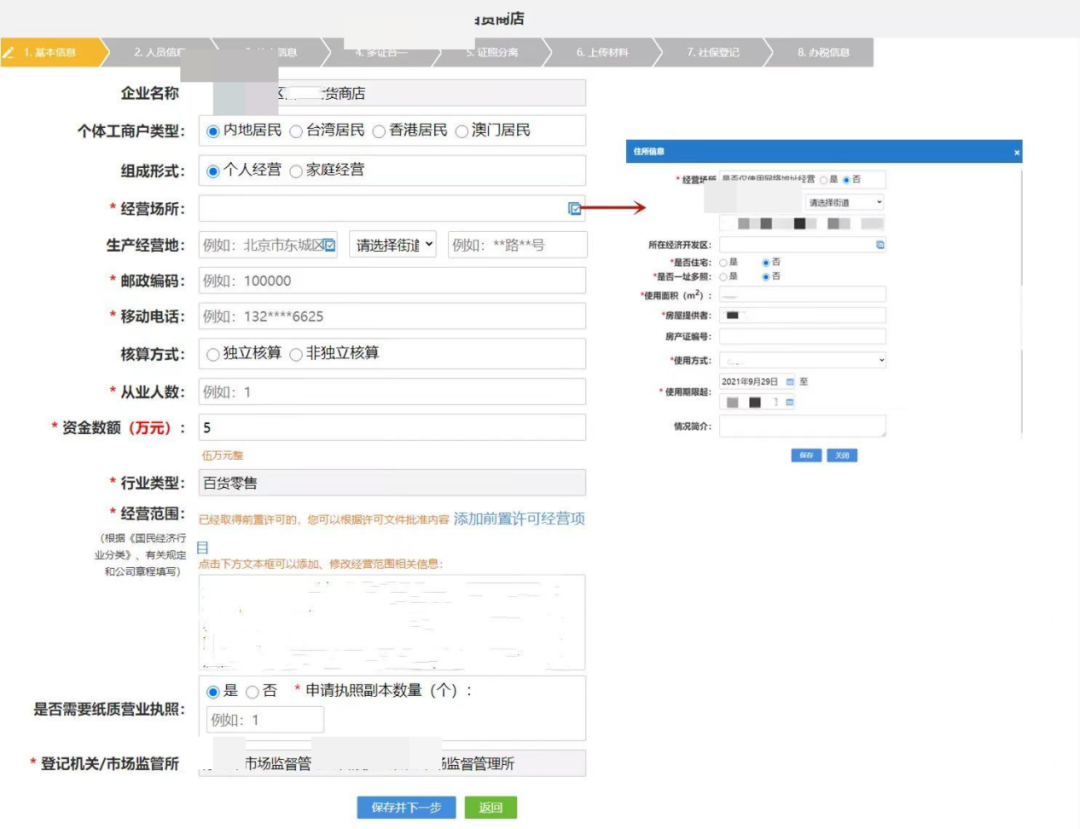Select the 家庭经营 radio option
Image resolution: width=1080 pixels, height=829 pixels.
[x=295, y=169]
